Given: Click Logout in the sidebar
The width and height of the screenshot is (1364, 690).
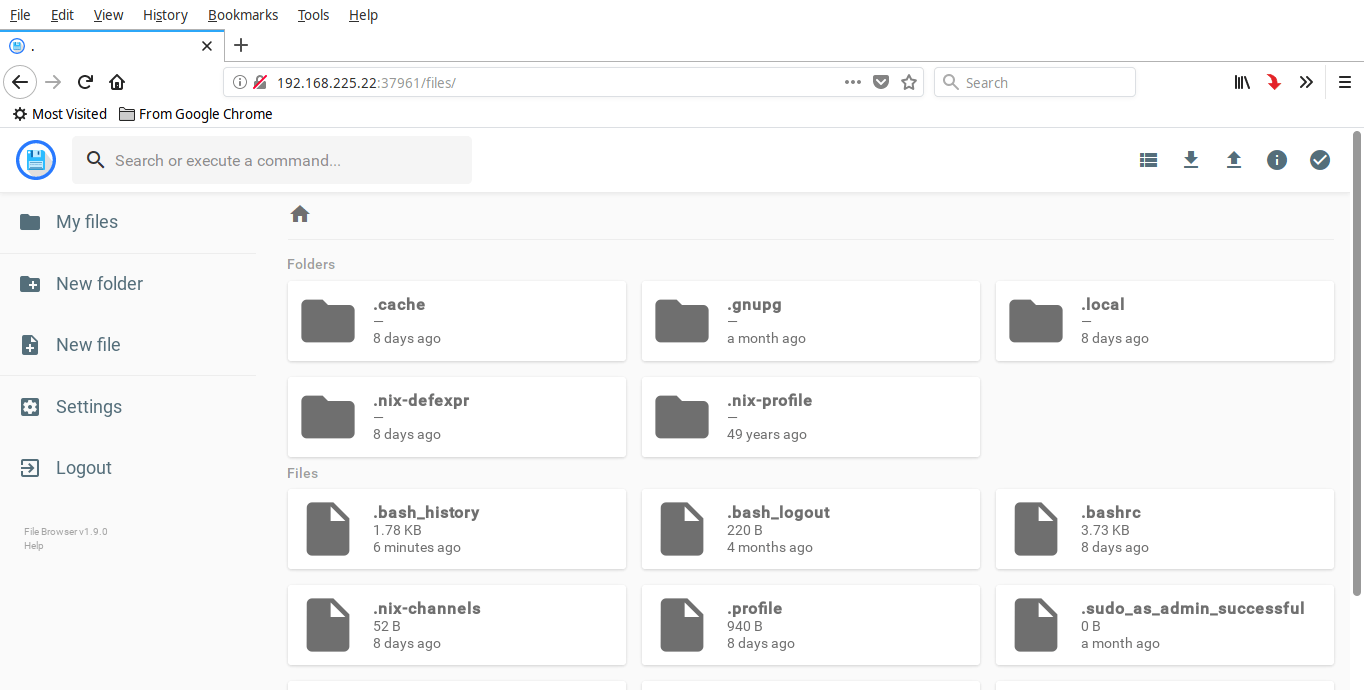Looking at the screenshot, I should (128, 468).
